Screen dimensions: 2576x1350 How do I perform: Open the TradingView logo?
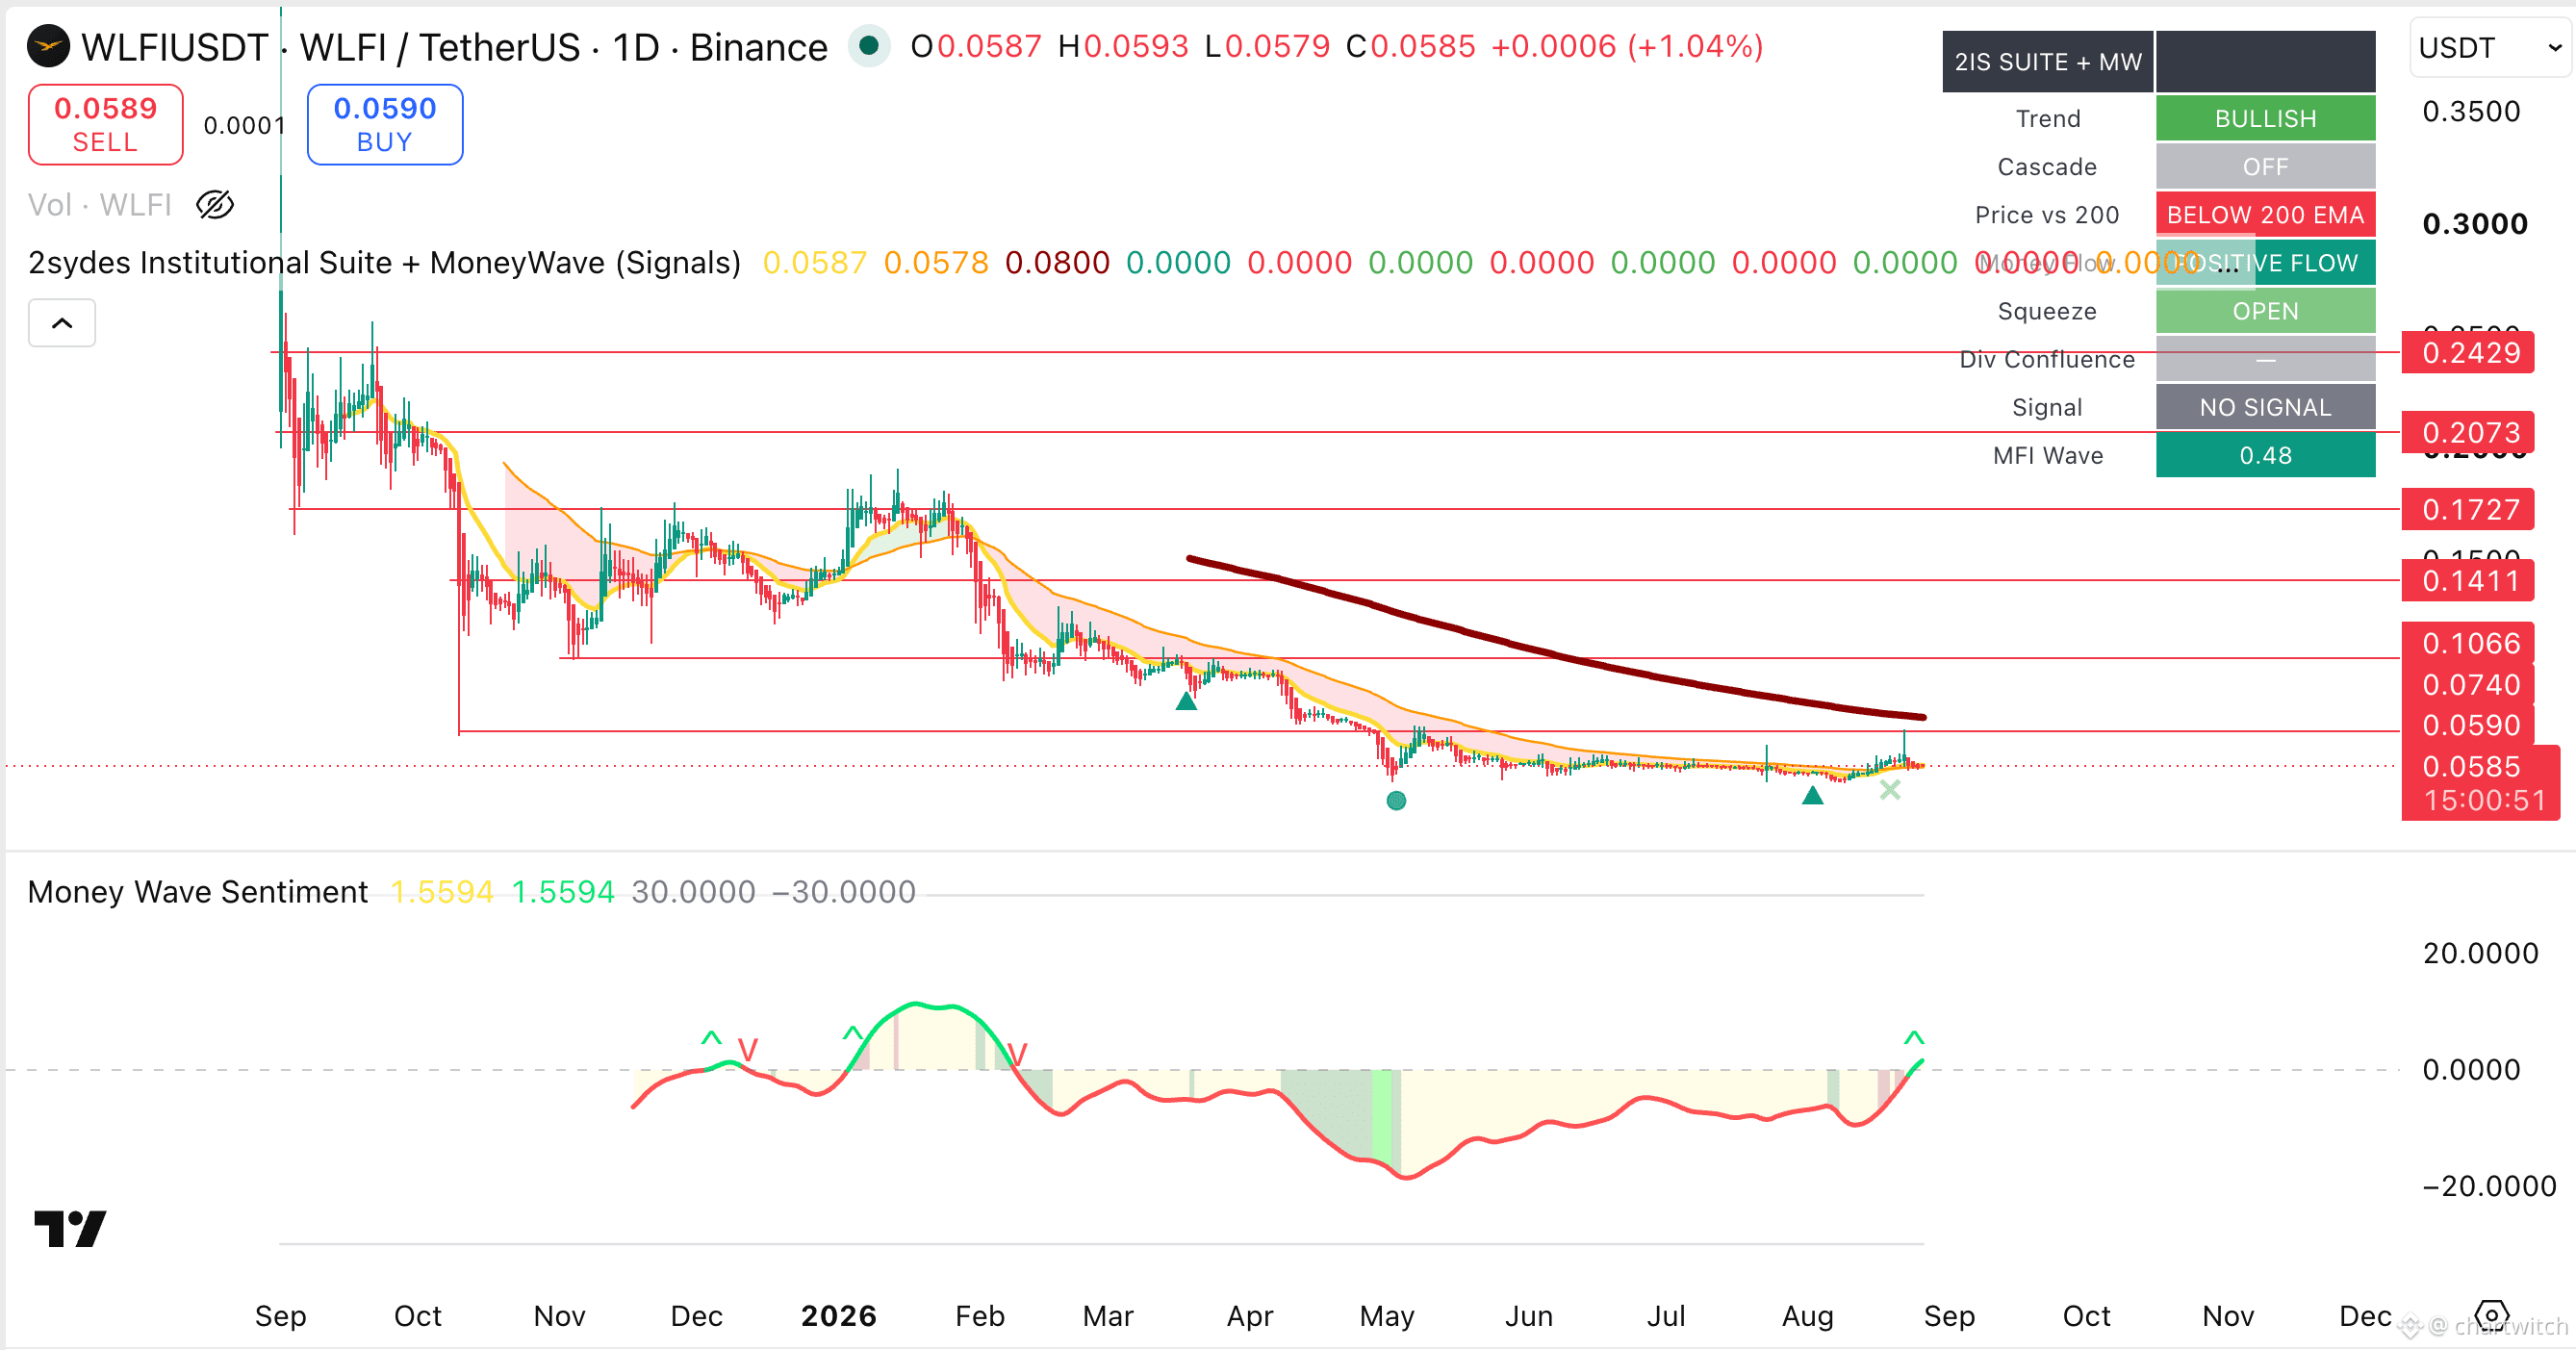[70, 1228]
